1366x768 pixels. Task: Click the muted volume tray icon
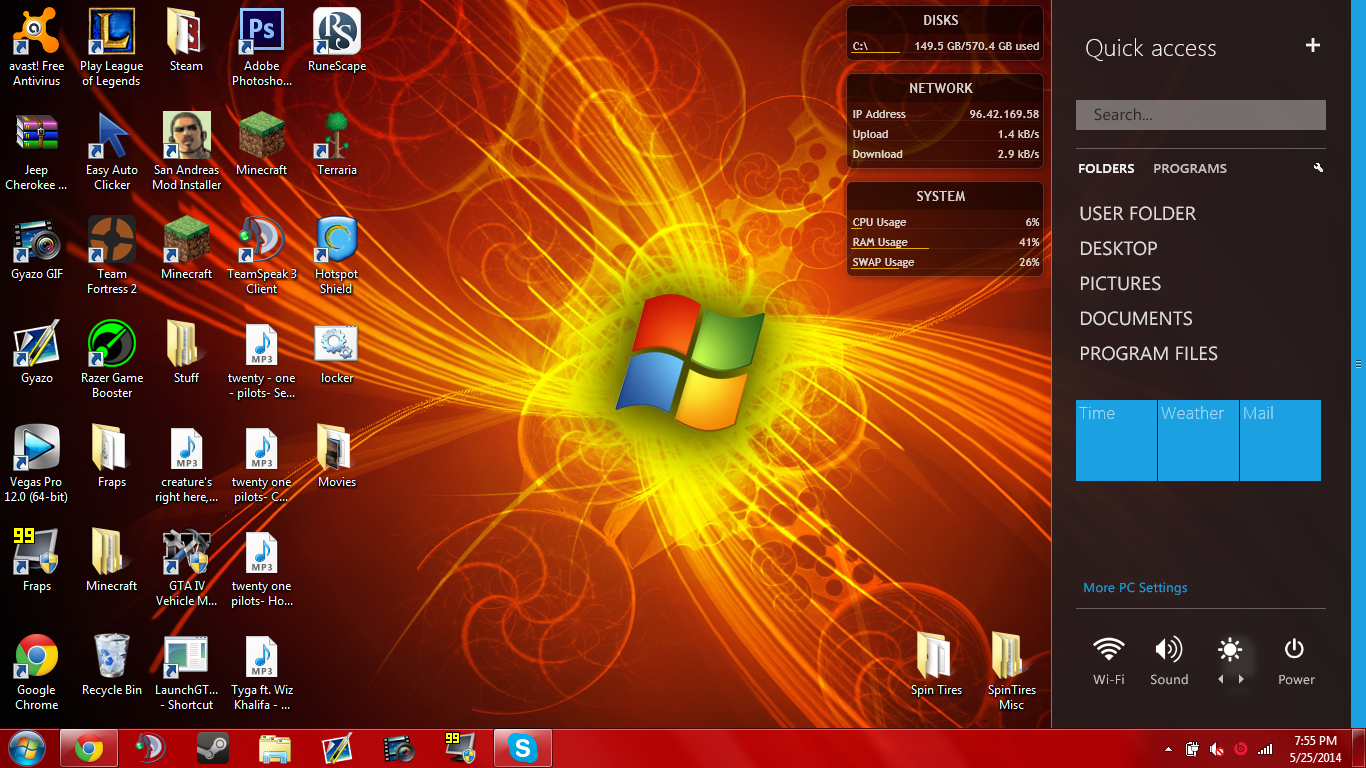pos(1217,749)
